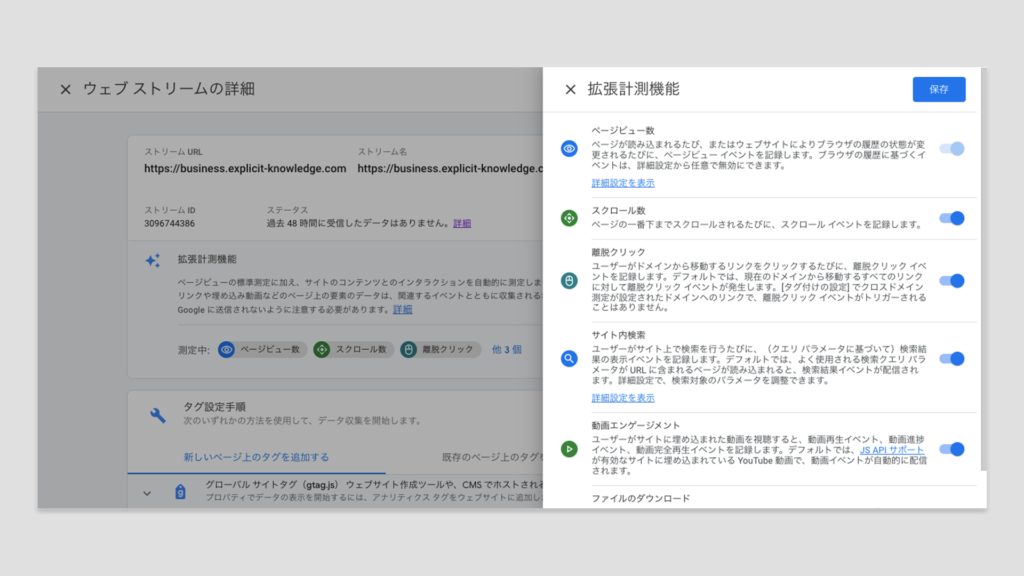Screen dimensions: 1024x576
Task: Click the eye icon beside ページビュー数
Action: click(569, 149)
